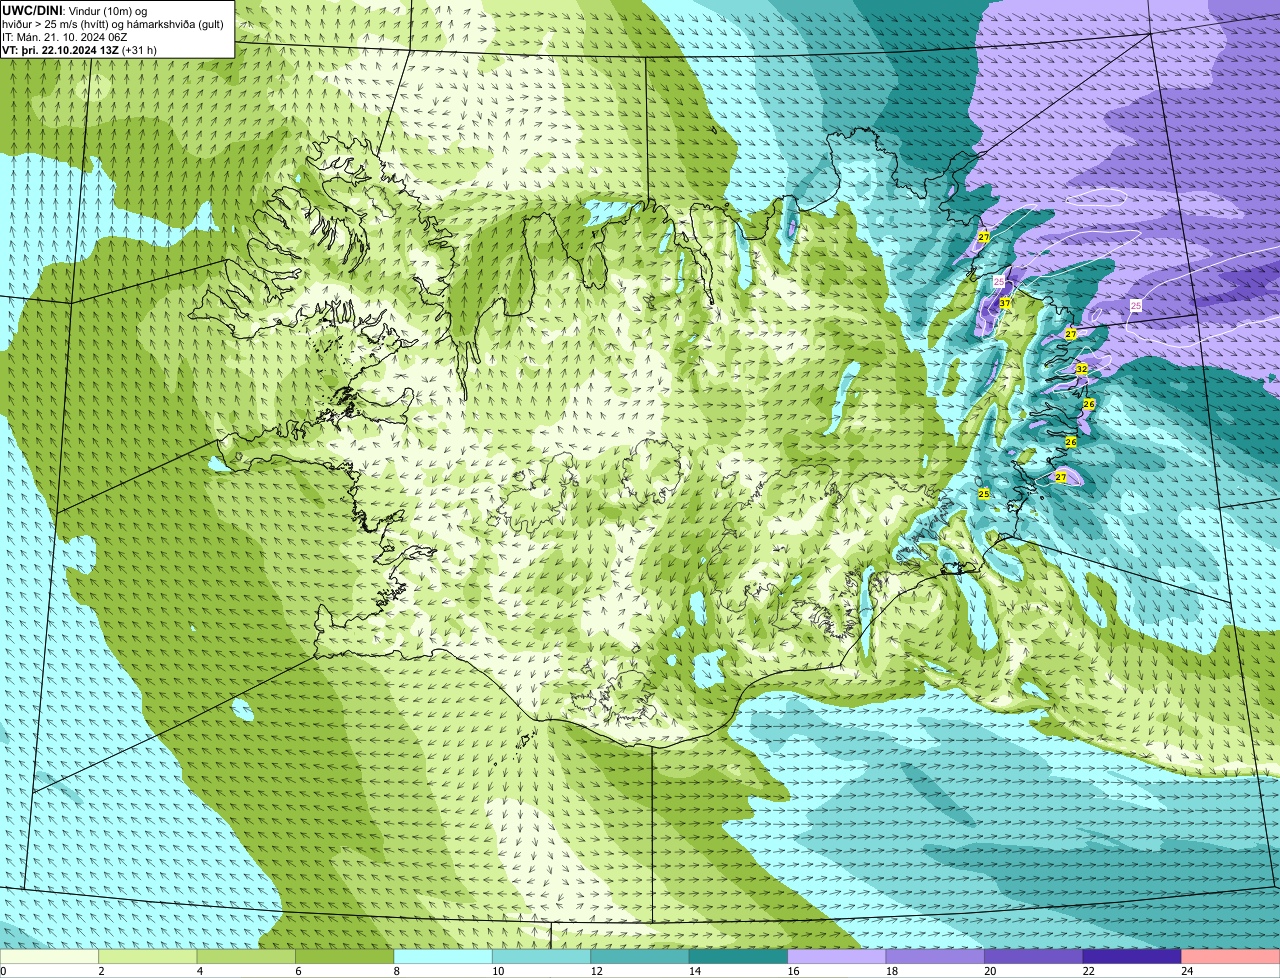Click the yellow 32 gust marker
Viewport: 1280px width, 978px height.
1081,369
